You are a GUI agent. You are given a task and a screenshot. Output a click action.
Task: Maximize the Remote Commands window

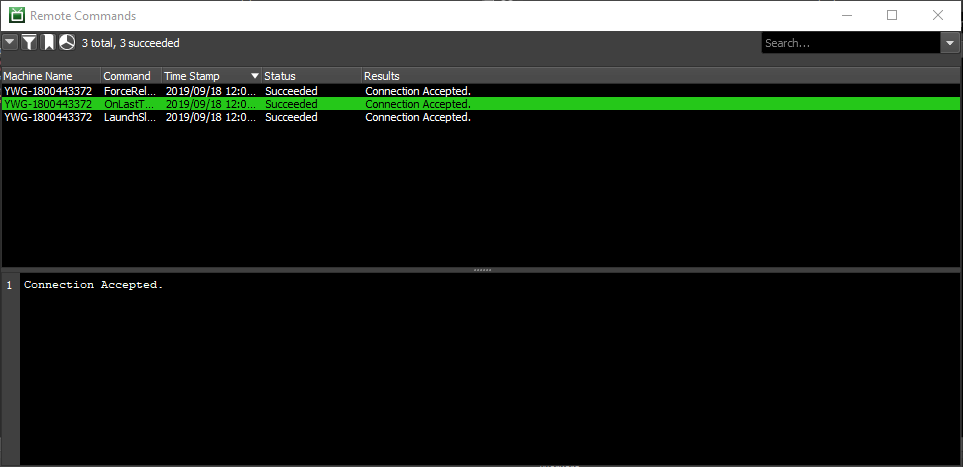coord(892,15)
